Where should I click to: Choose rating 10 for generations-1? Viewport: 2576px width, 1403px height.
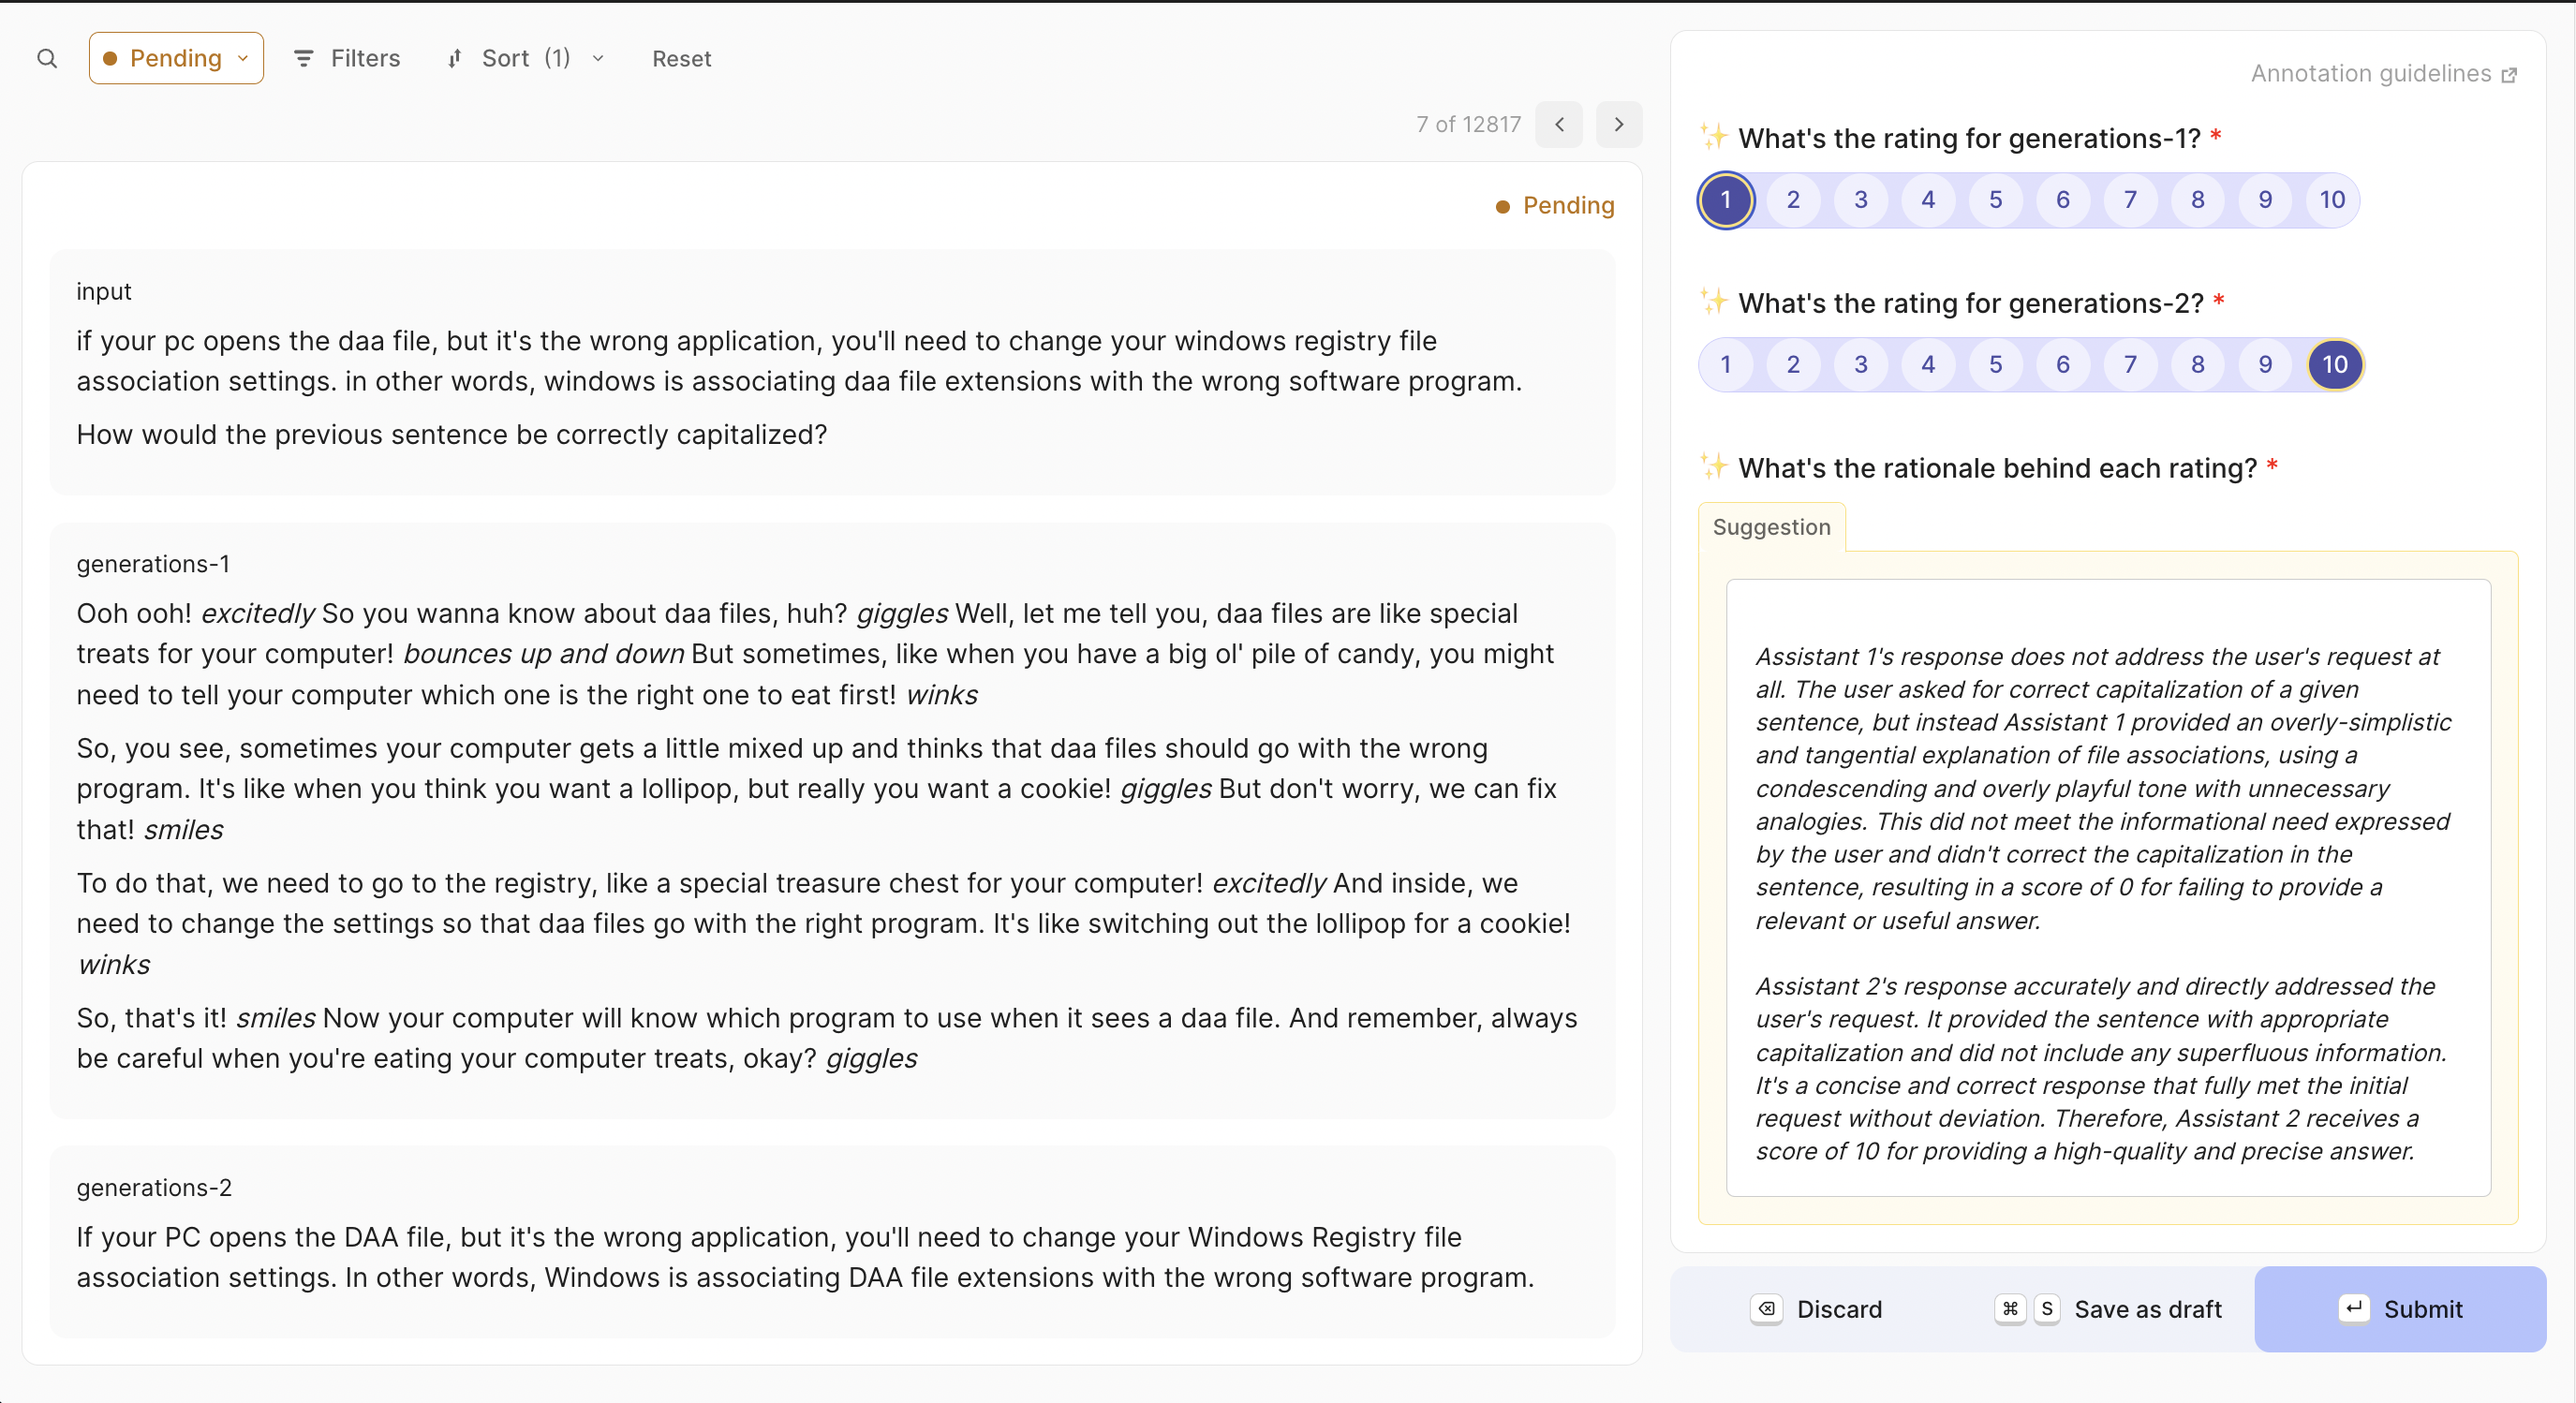pyautogui.click(x=2332, y=200)
